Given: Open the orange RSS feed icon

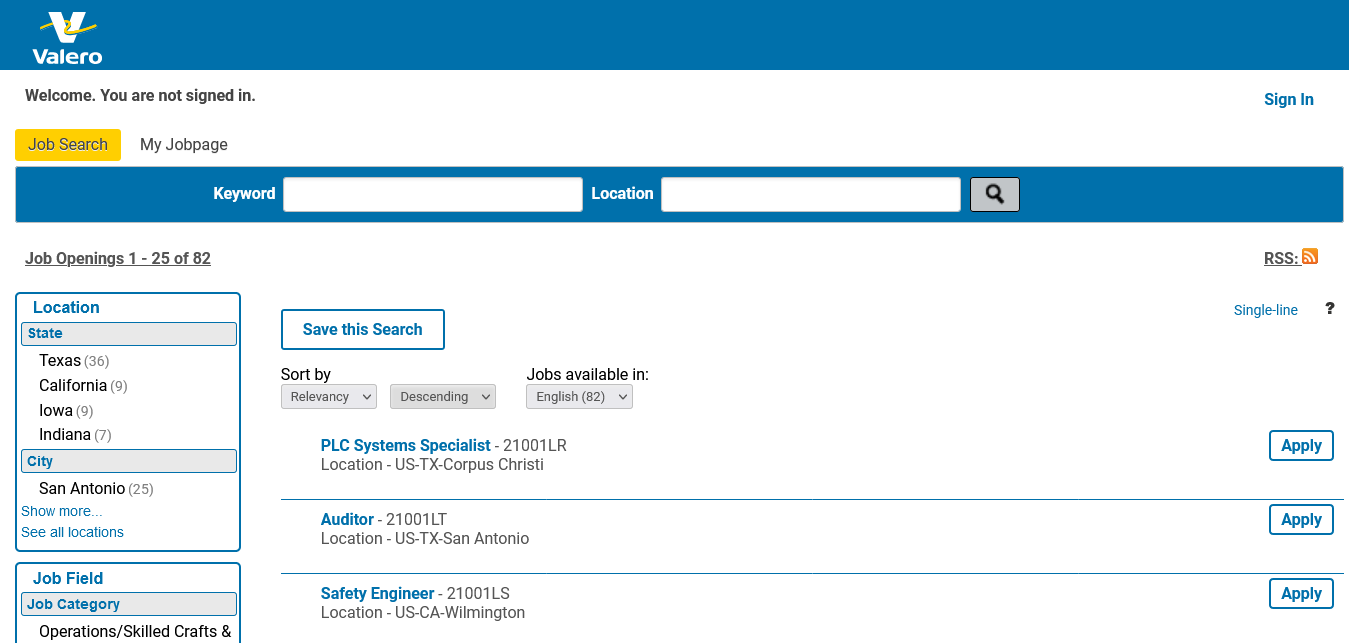Looking at the screenshot, I should point(1310,257).
